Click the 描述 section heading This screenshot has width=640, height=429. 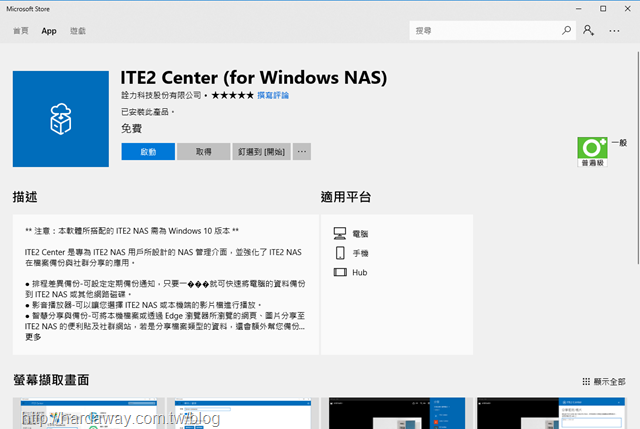pos(25,197)
